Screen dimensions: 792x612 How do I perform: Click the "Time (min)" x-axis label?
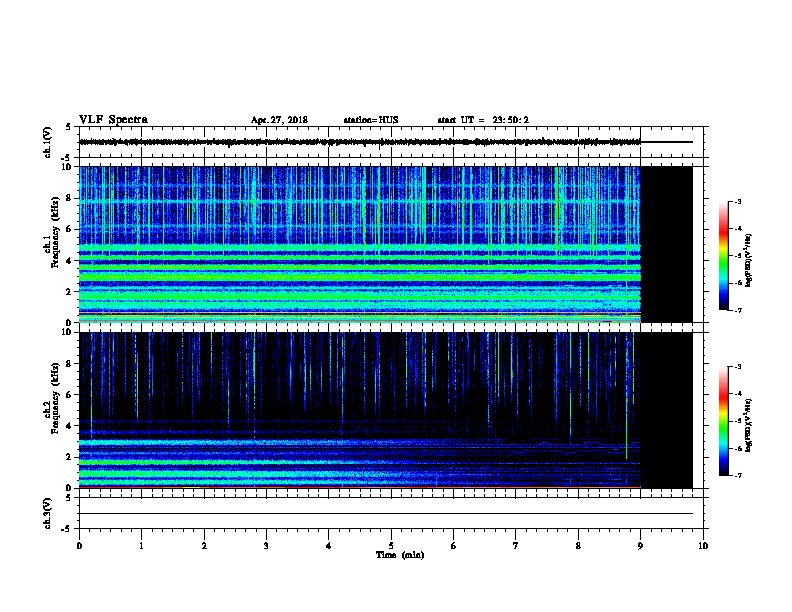400,555
